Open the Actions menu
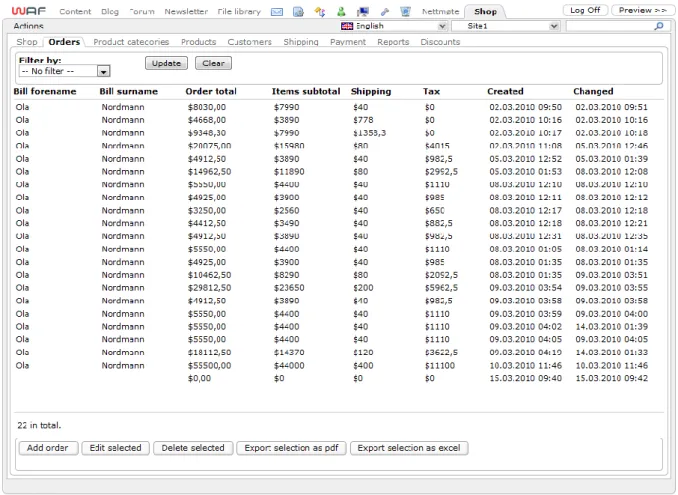Image resolution: width=678 pixels, height=495 pixels. [29, 26]
